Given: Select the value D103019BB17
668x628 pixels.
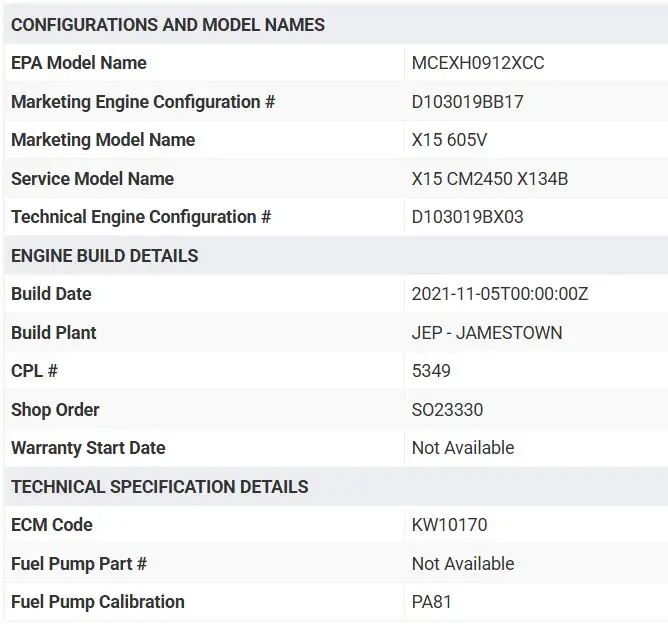Looking at the screenshot, I should tap(467, 102).
